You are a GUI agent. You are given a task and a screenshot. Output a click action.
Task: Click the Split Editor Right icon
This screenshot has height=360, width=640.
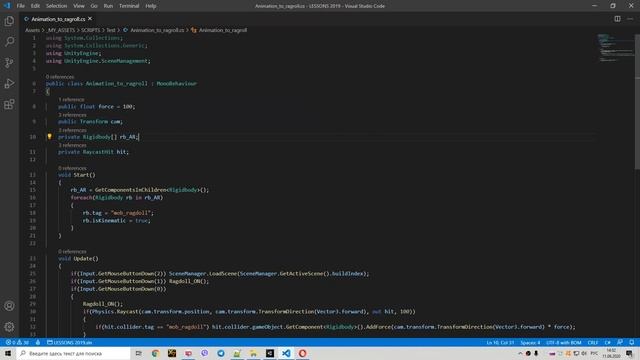(x=617, y=19)
